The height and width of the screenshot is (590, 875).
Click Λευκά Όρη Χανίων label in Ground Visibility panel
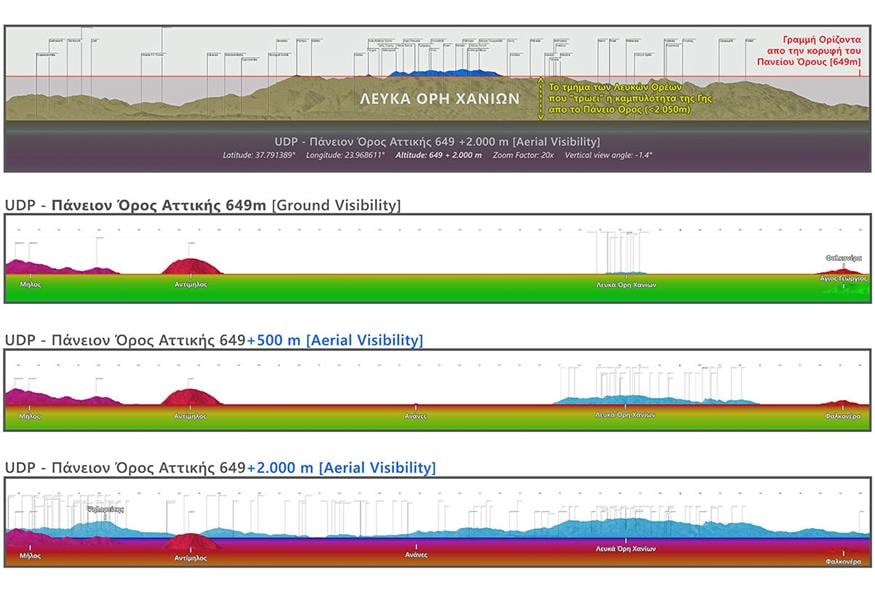tap(626, 285)
